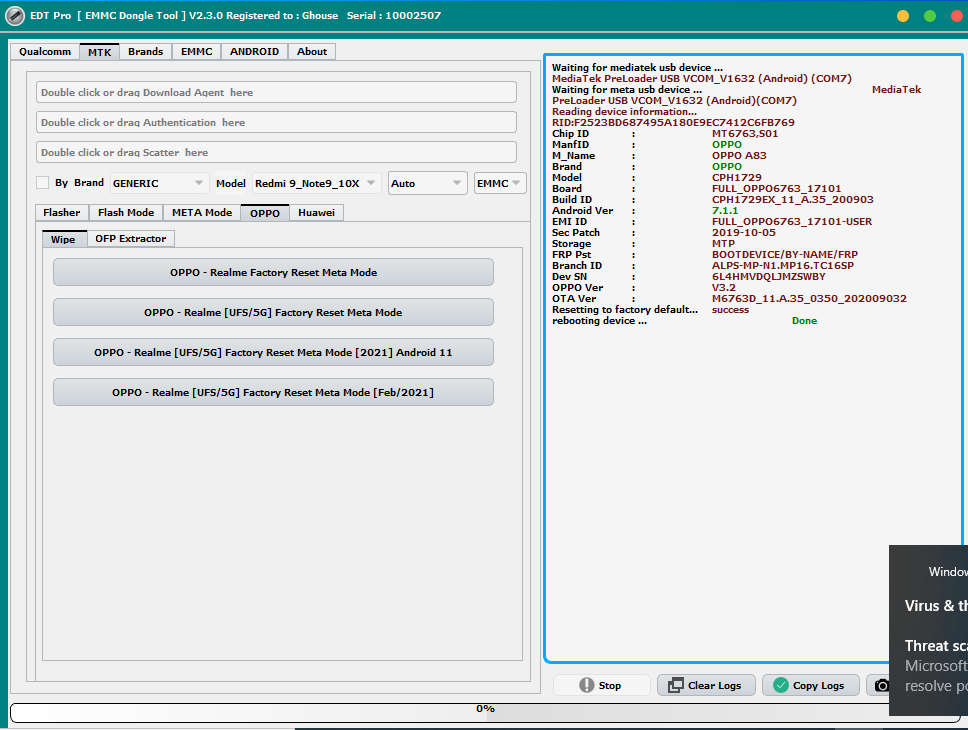
Task: Click the camera screenshot icon button
Action: click(x=882, y=685)
